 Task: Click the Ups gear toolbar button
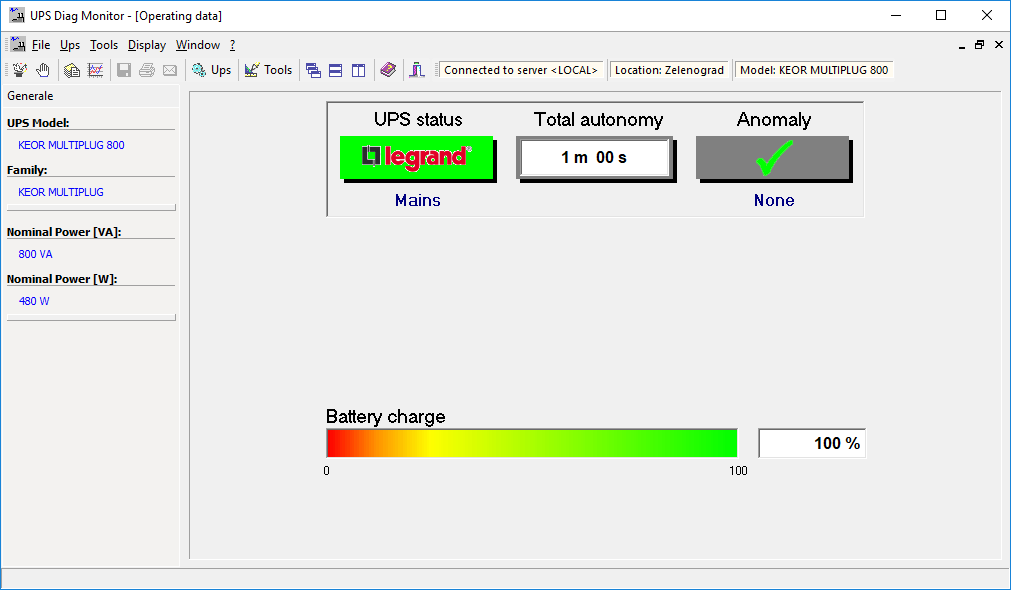coord(211,70)
